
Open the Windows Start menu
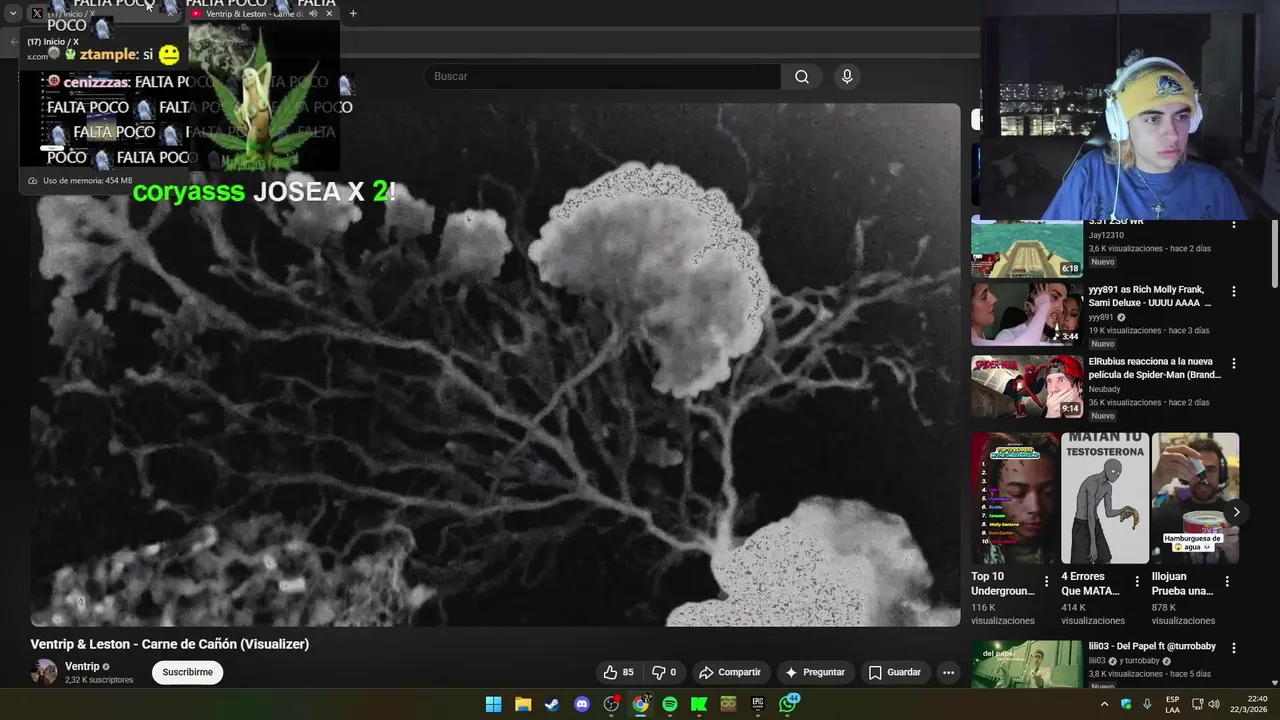tap(493, 704)
